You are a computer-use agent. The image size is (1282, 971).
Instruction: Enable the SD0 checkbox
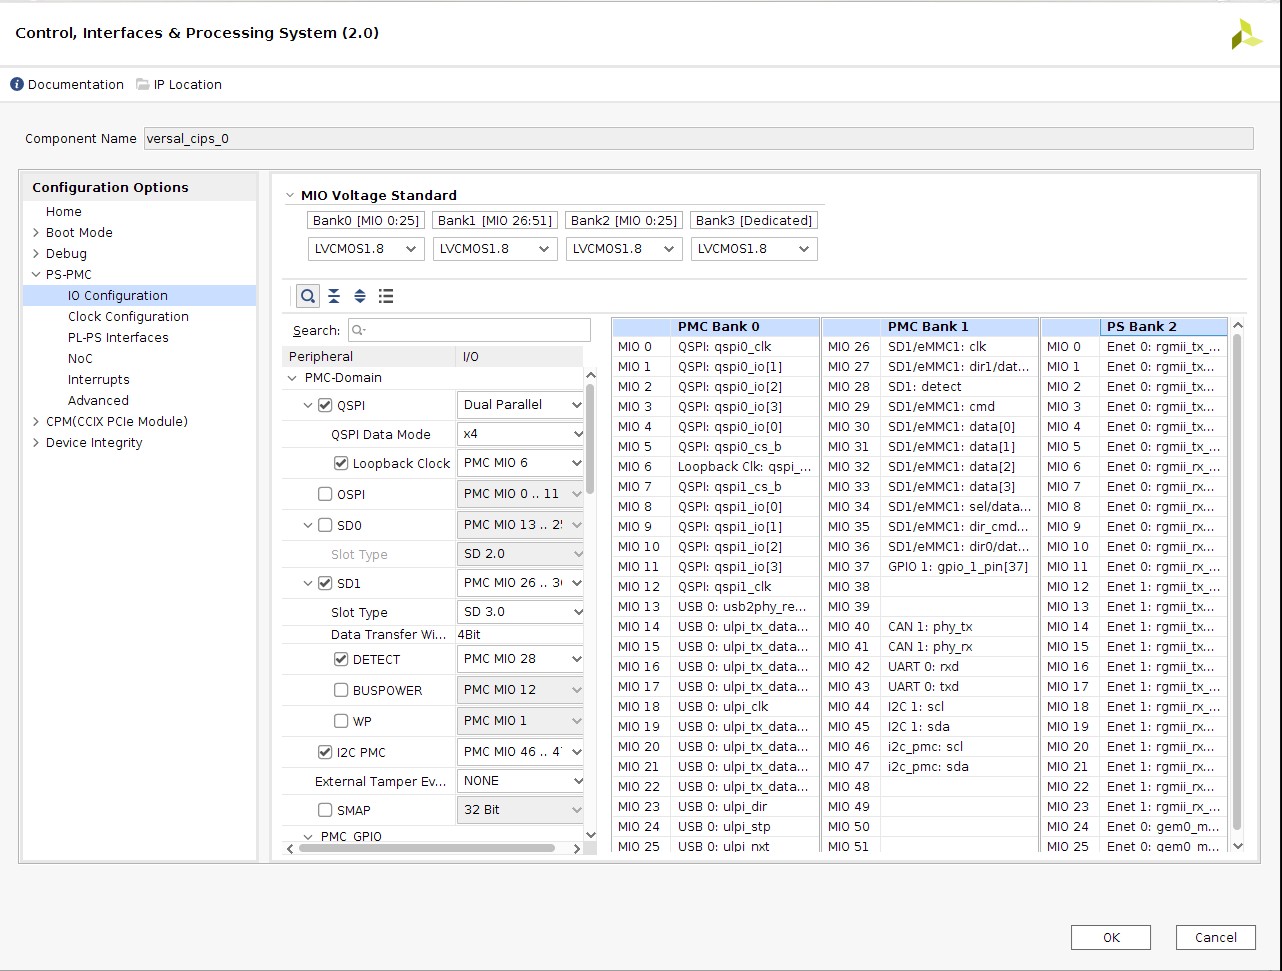coord(325,525)
